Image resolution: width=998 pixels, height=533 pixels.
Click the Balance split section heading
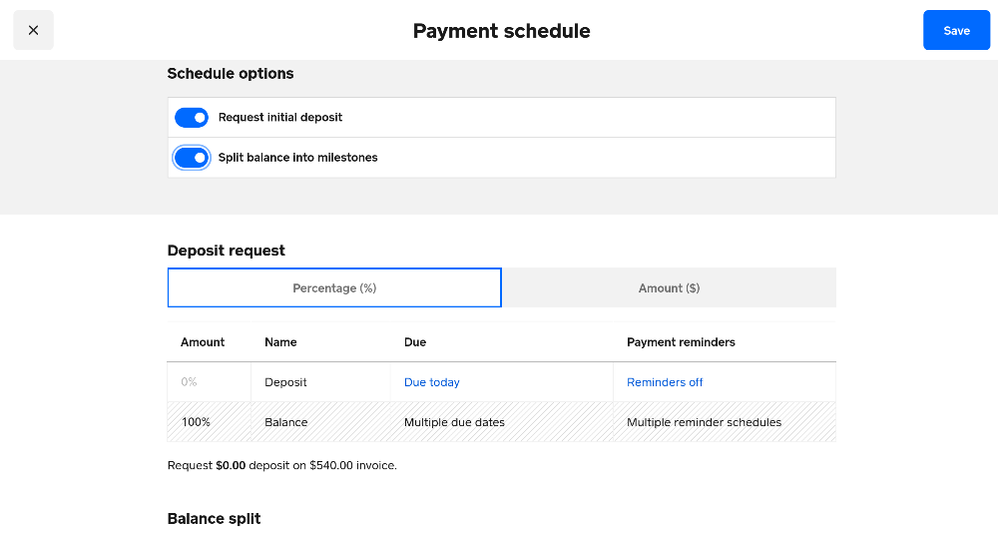214,519
